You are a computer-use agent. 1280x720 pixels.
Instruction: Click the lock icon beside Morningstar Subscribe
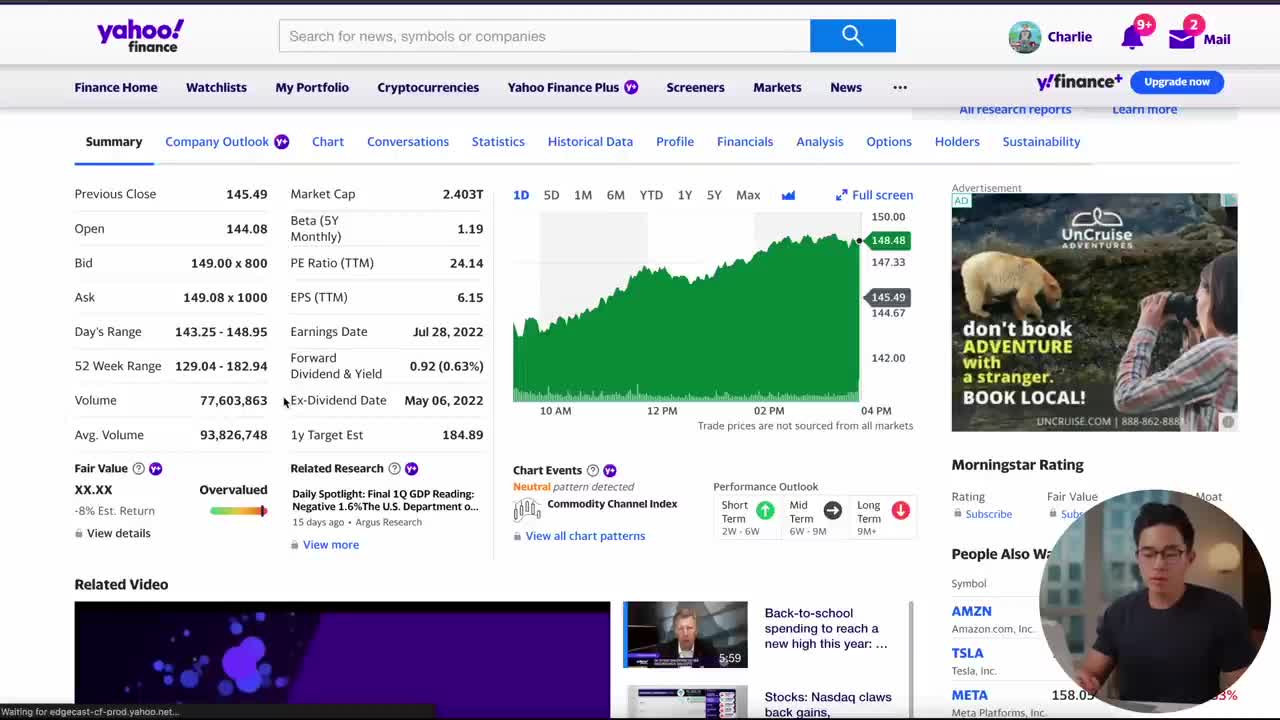957,514
